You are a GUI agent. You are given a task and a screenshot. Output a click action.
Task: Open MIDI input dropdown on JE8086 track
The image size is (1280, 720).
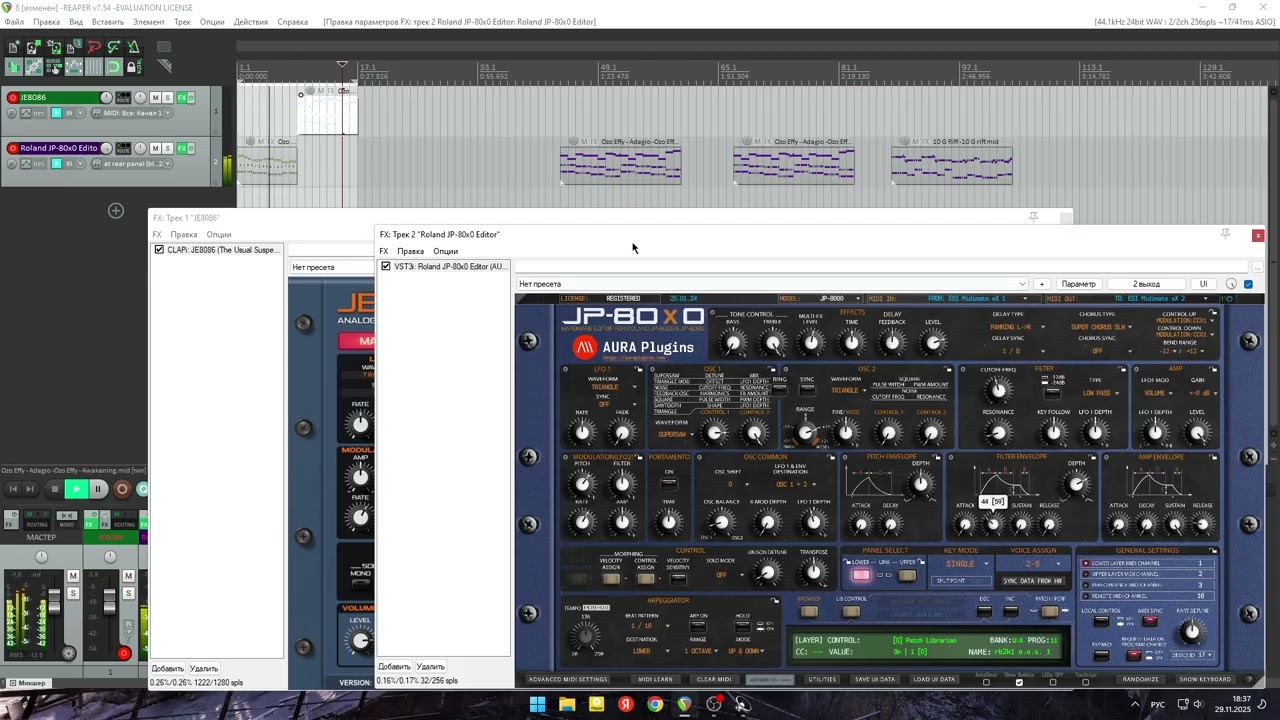pyautogui.click(x=132, y=113)
